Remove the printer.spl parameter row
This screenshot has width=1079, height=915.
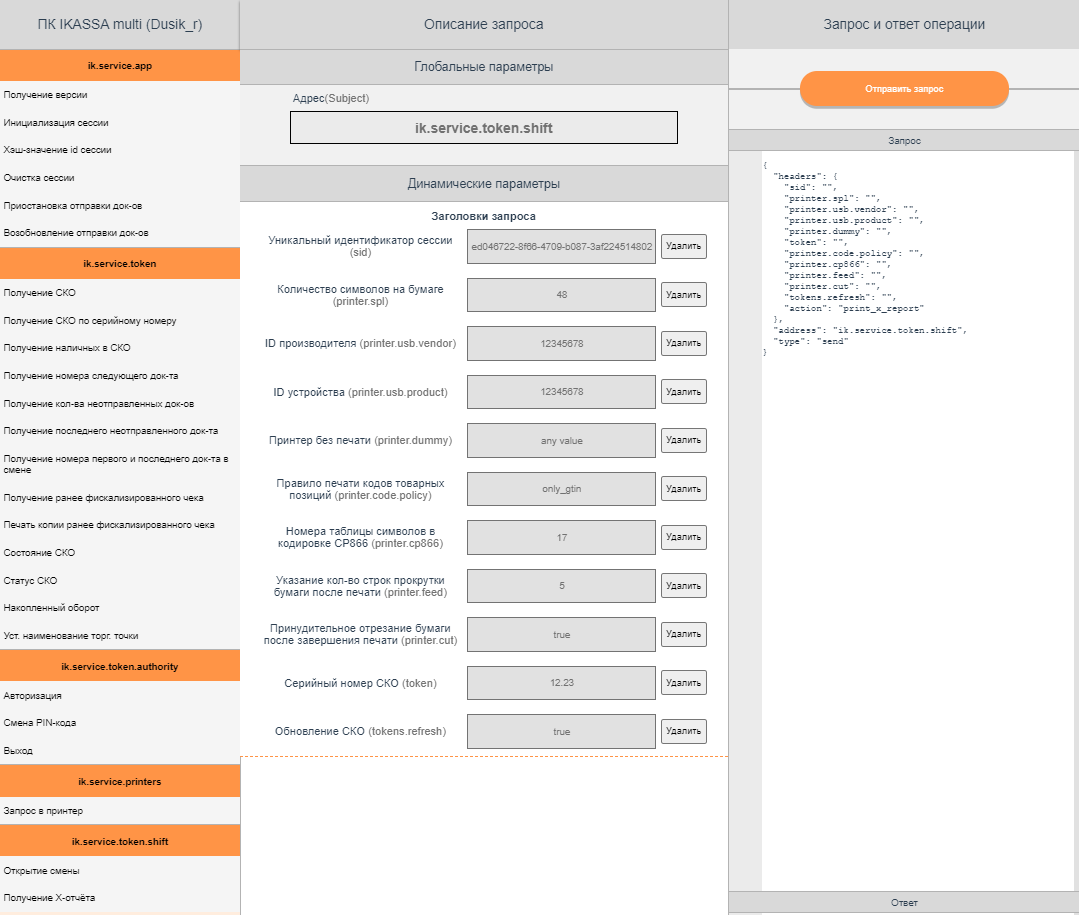[x=683, y=294]
